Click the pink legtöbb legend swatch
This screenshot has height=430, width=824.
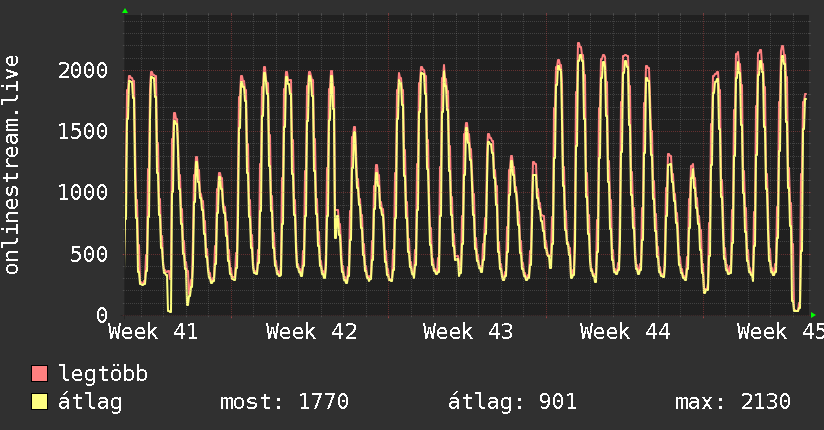pyautogui.click(x=39, y=373)
